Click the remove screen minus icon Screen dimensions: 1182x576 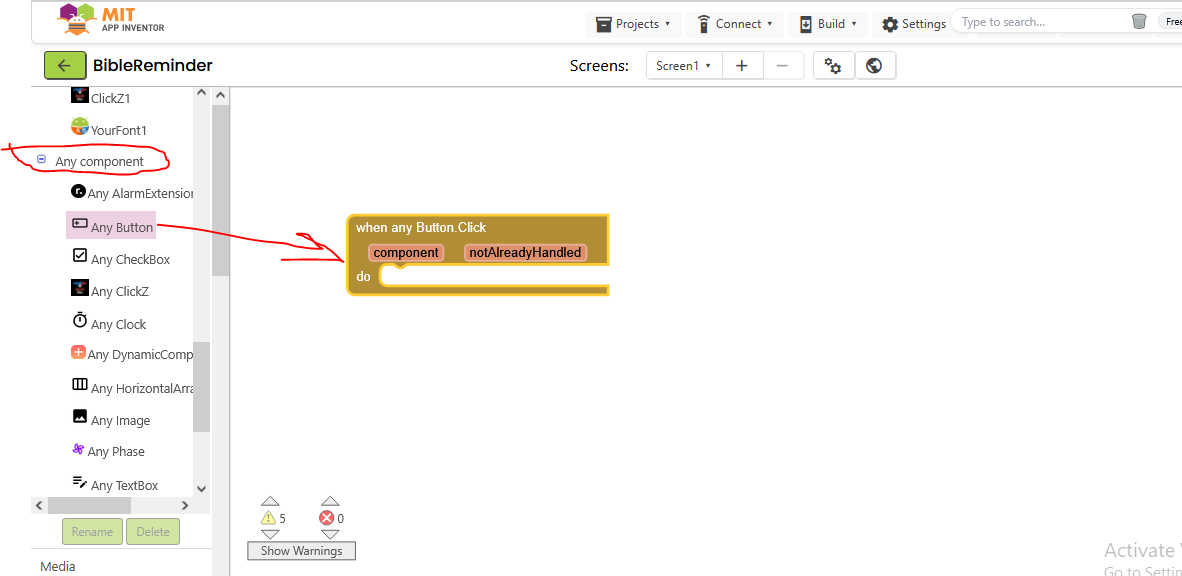pos(782,66)
